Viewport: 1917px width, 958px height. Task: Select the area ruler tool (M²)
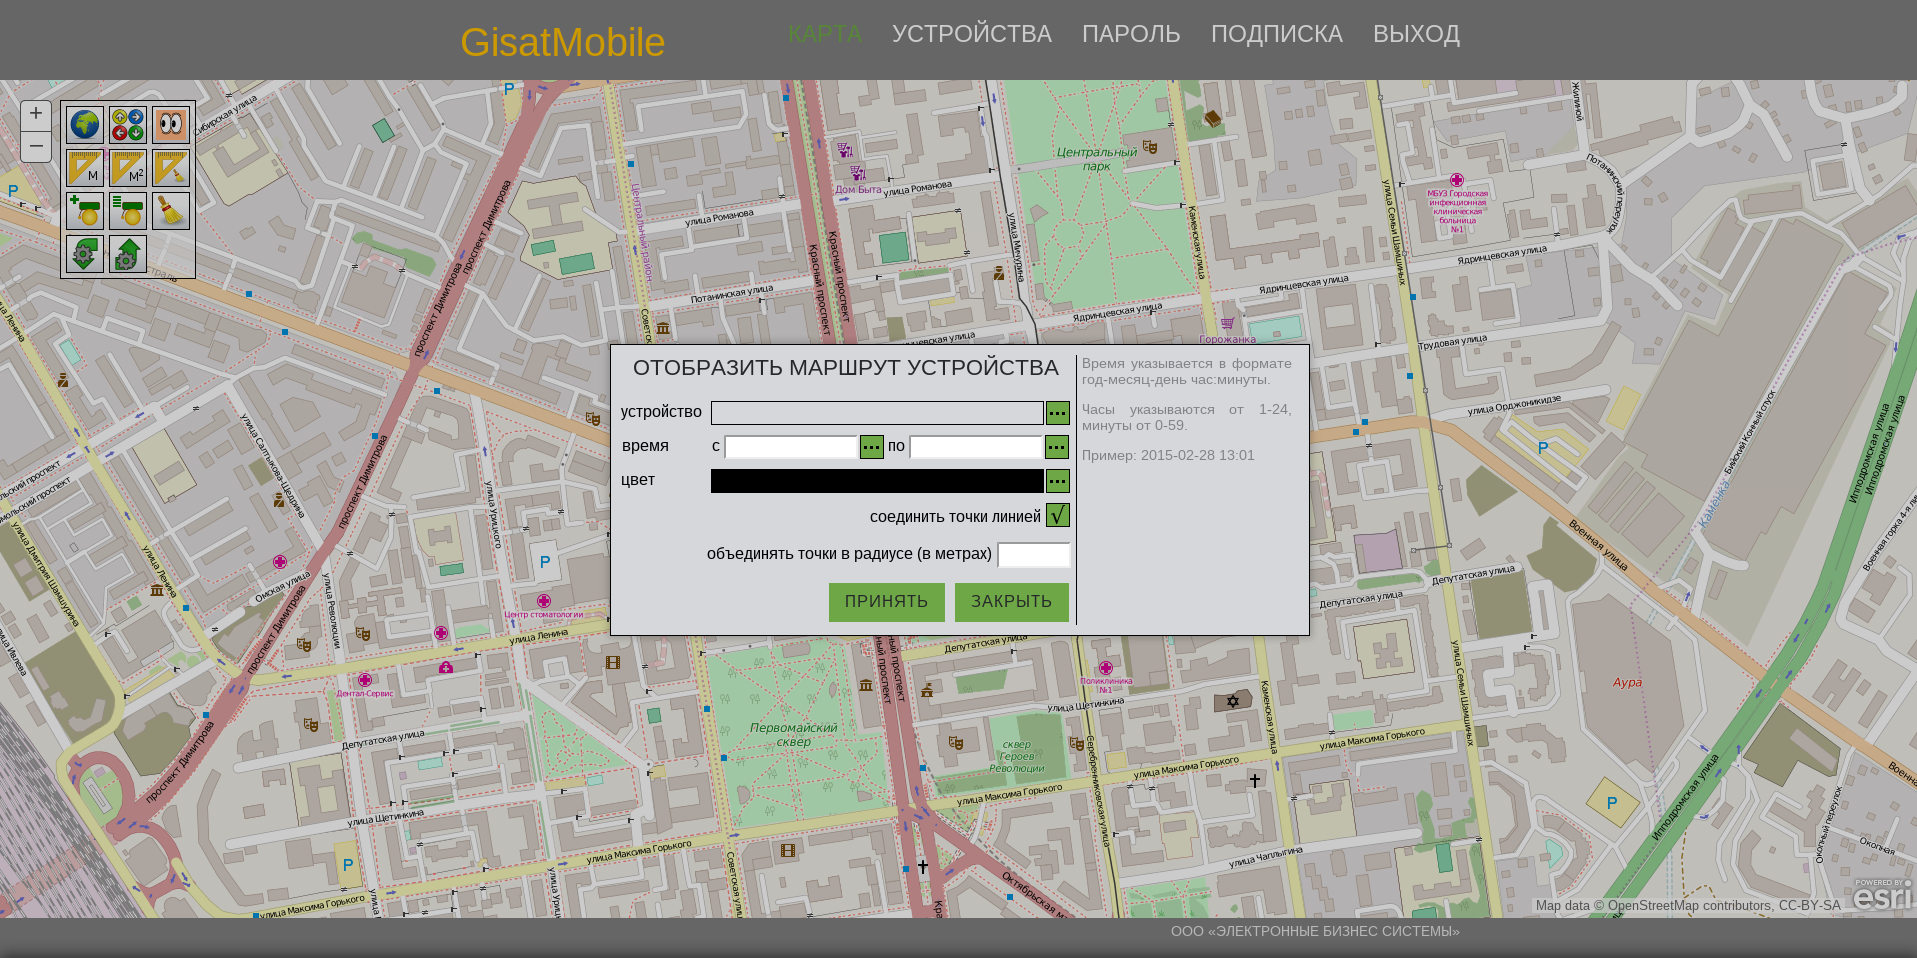point(128,168)
